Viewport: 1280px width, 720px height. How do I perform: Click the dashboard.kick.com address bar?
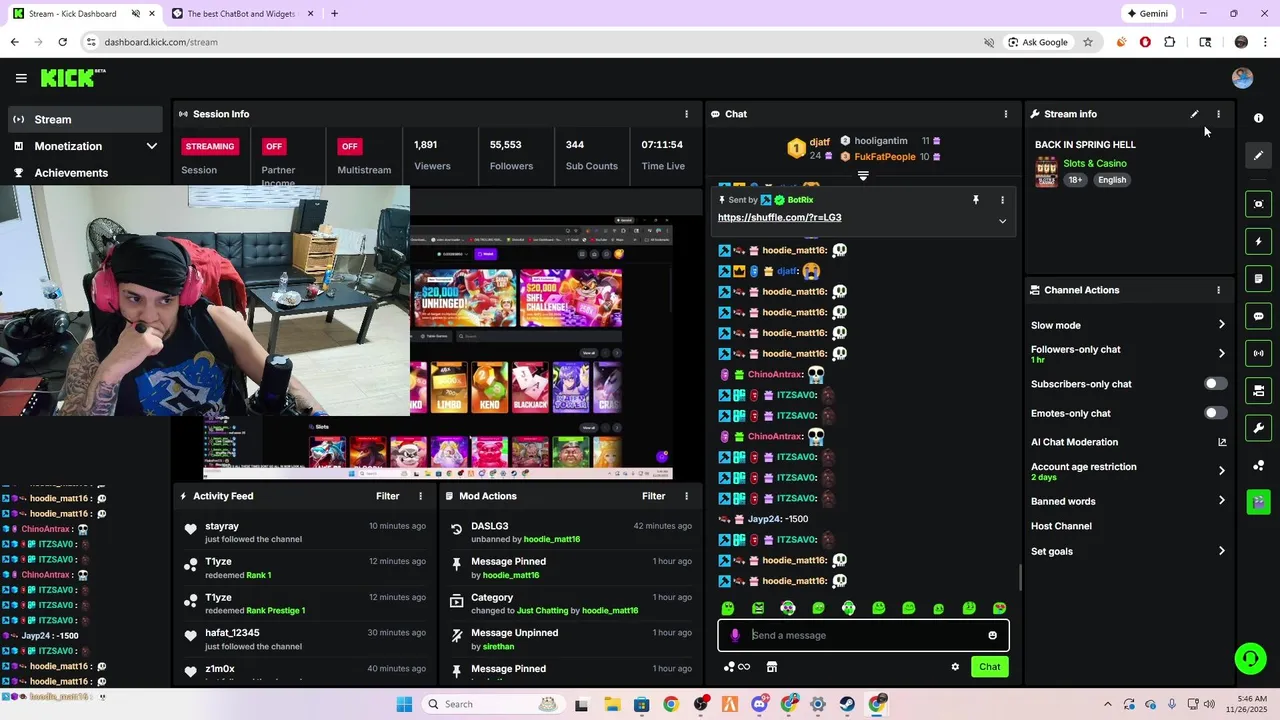coord(530,42)
